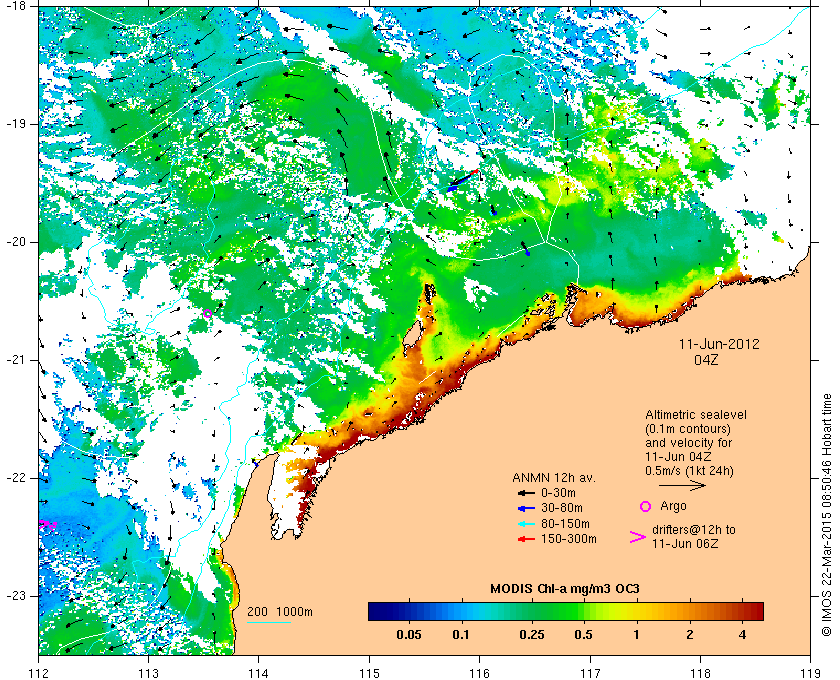Click the '11-Jun-2012' date label
This screenshot has width=840, height=680.
click(719, 344)
